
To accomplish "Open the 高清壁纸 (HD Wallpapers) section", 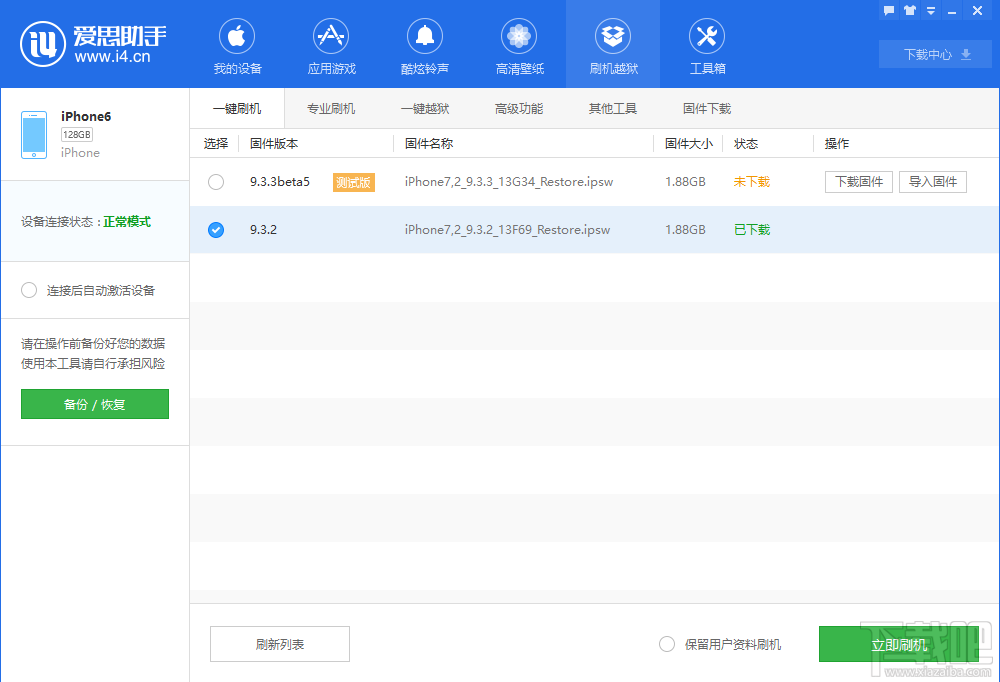I will point(518,44).
